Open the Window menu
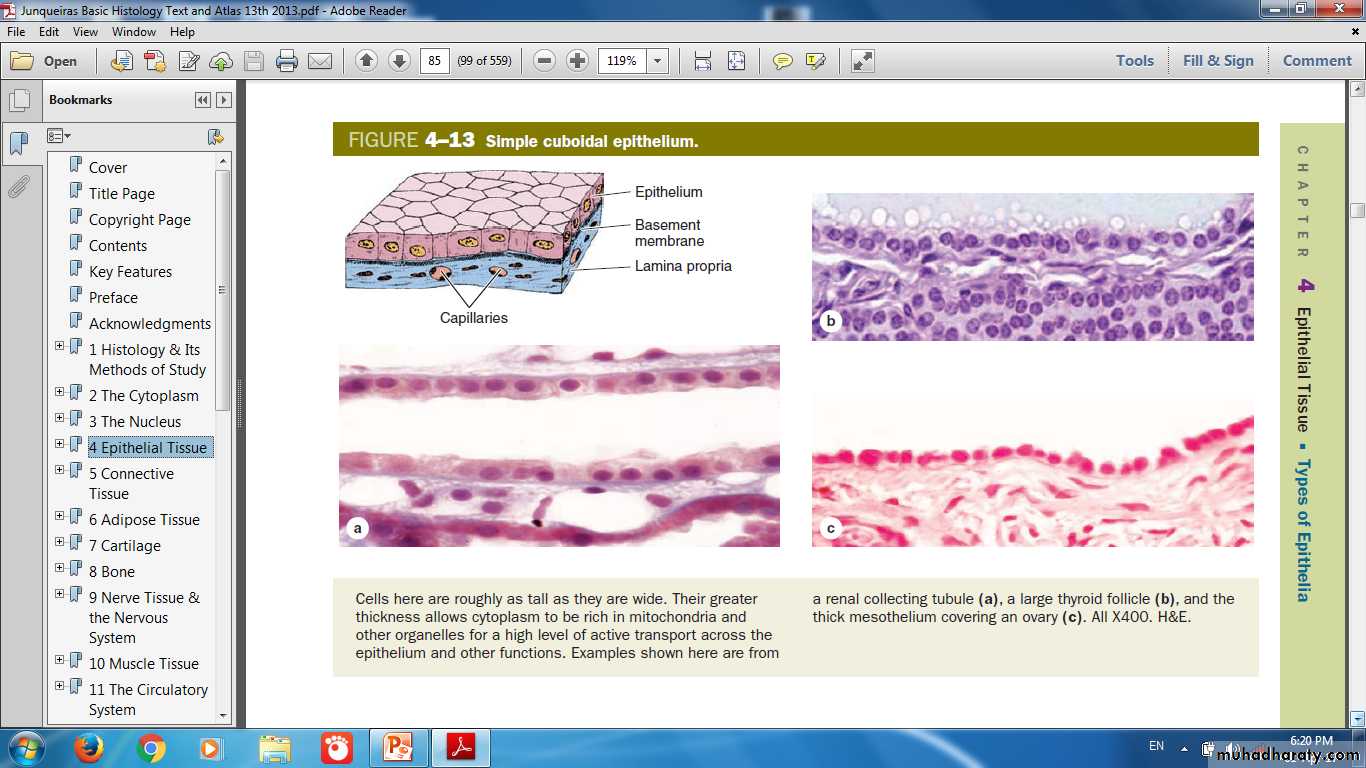Image resolution: width=1366 pixels, height=768 pixels. point(133,32)
